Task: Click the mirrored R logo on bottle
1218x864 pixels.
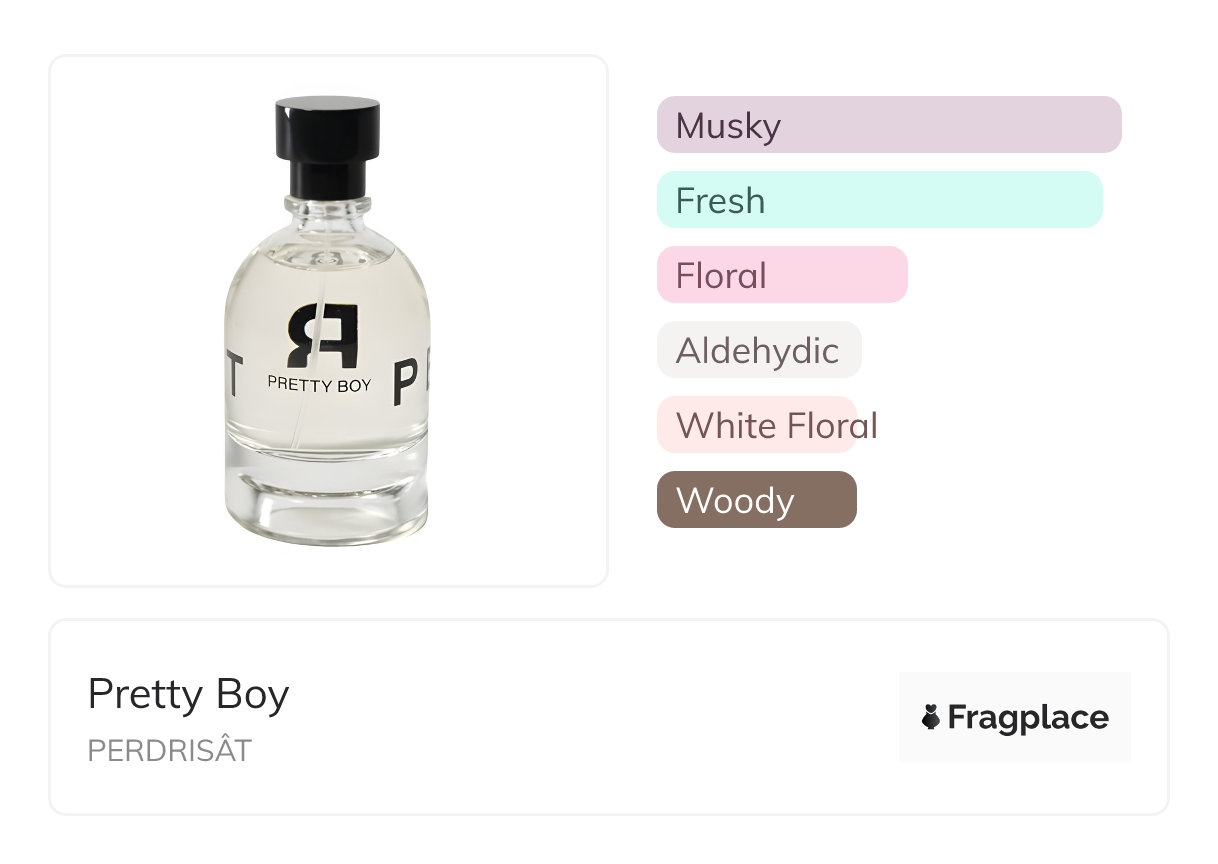Action: (x=322, y=337)
